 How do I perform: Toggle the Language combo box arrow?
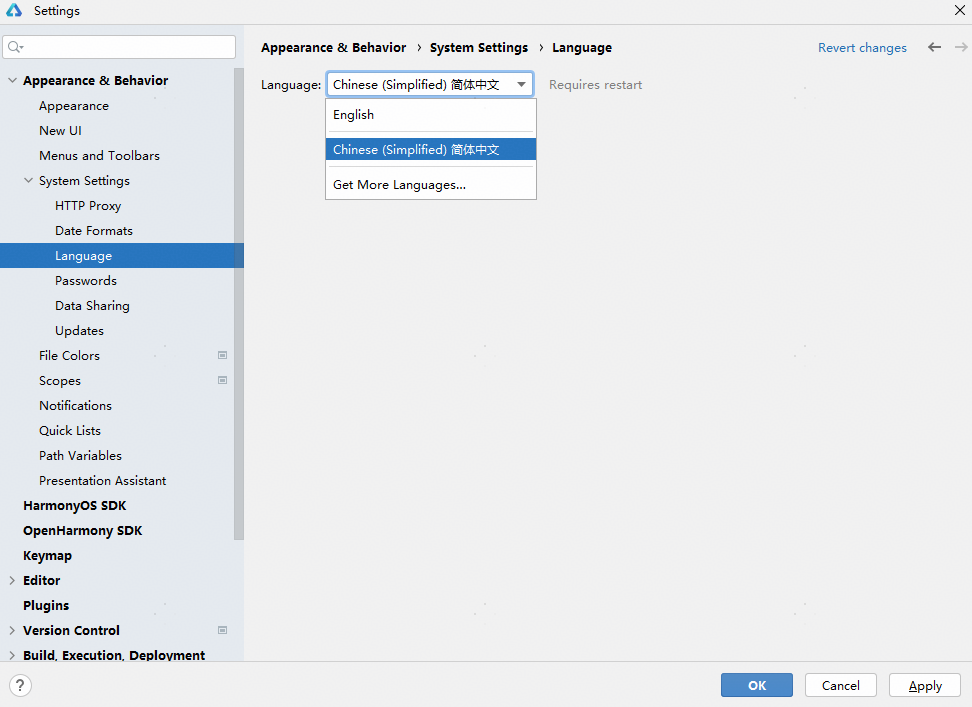coord(521,85)
